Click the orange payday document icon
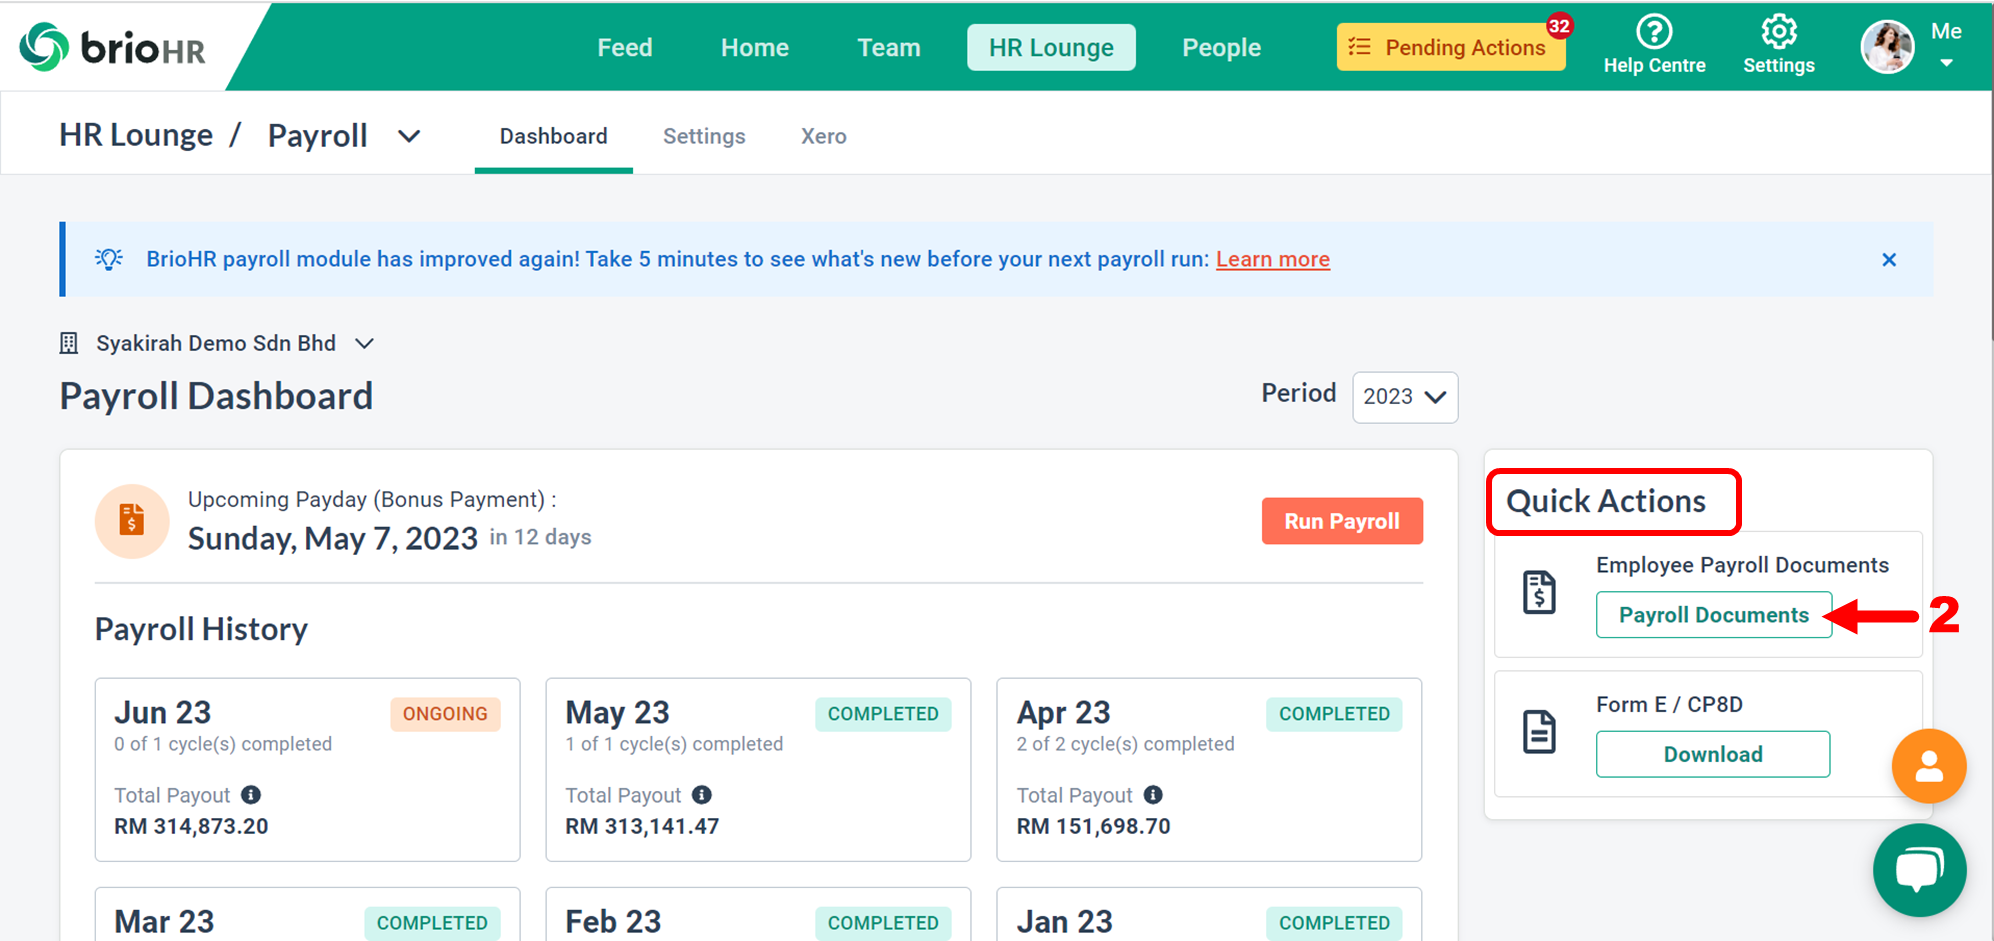The height and width of the screenshot is (941, 1994). (132, 521)
